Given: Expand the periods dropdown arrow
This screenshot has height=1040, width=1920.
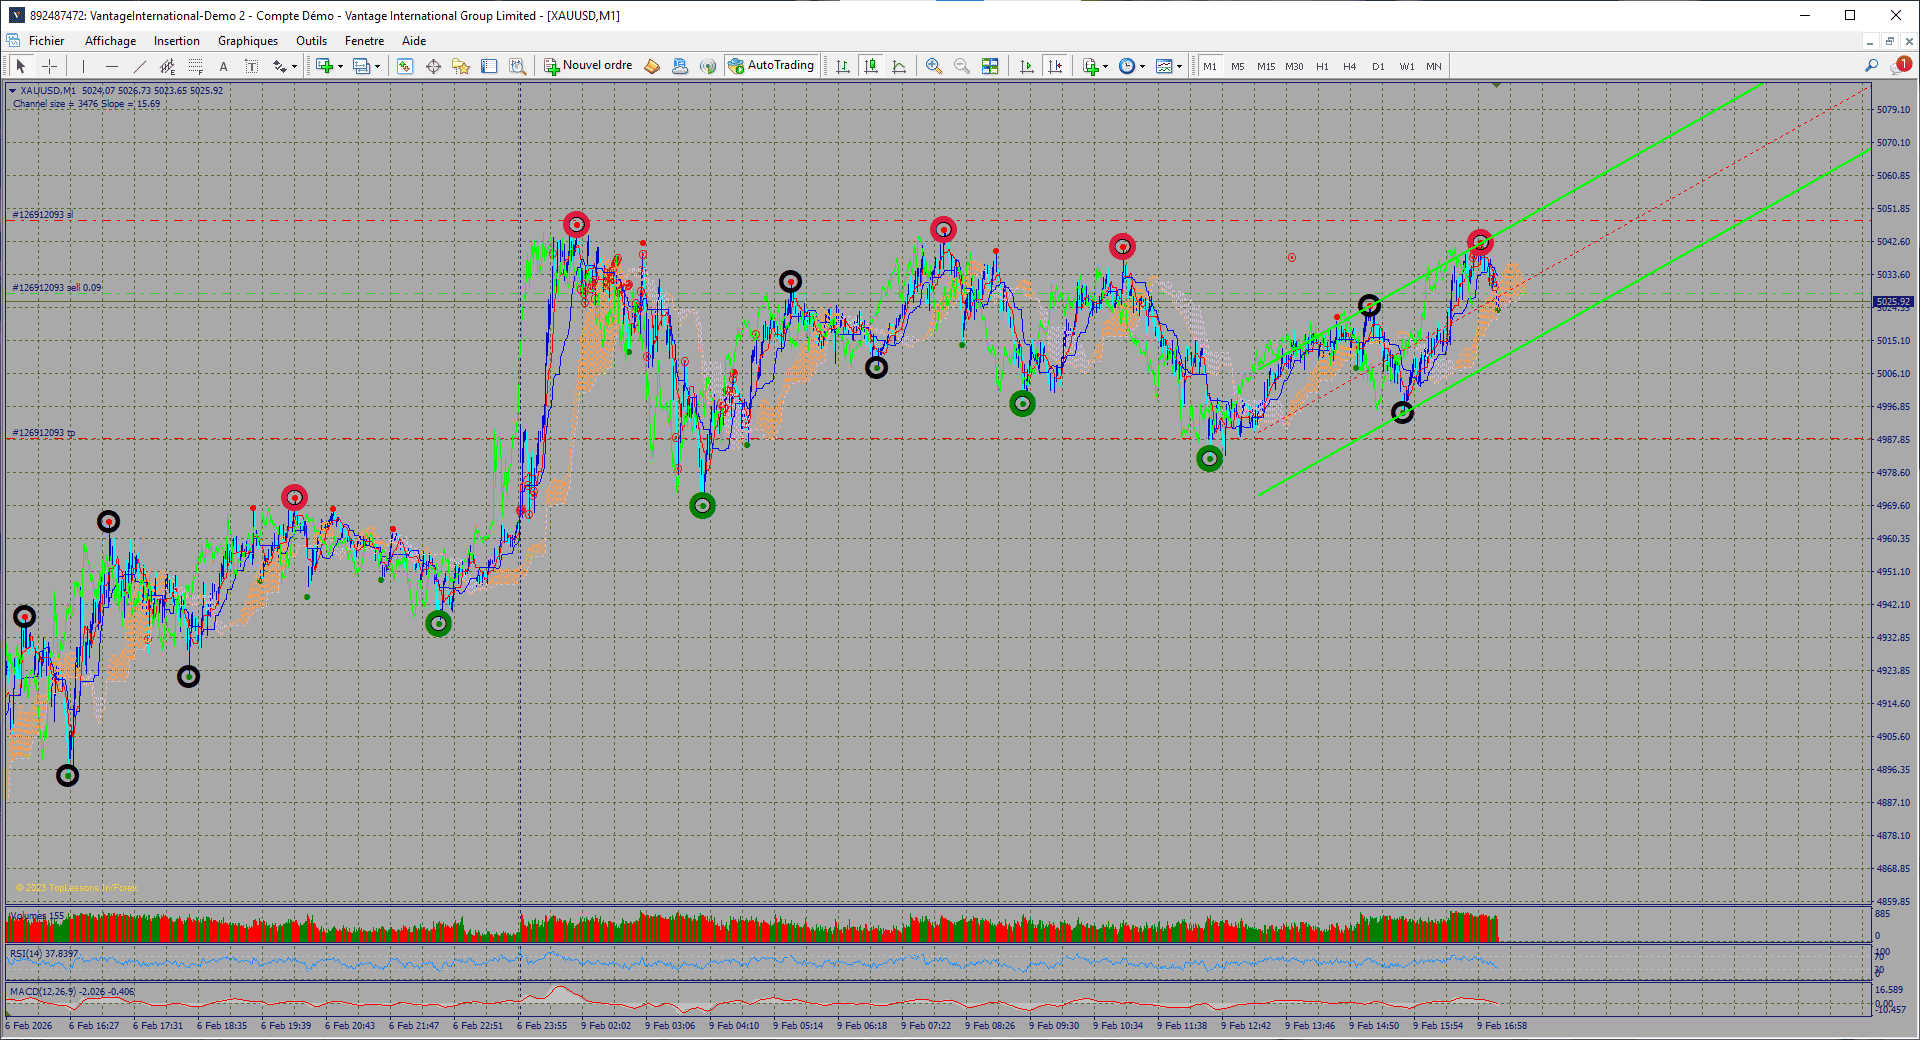Looking at the screenshot, I should pyautogui.click(x=1142, y=67).
